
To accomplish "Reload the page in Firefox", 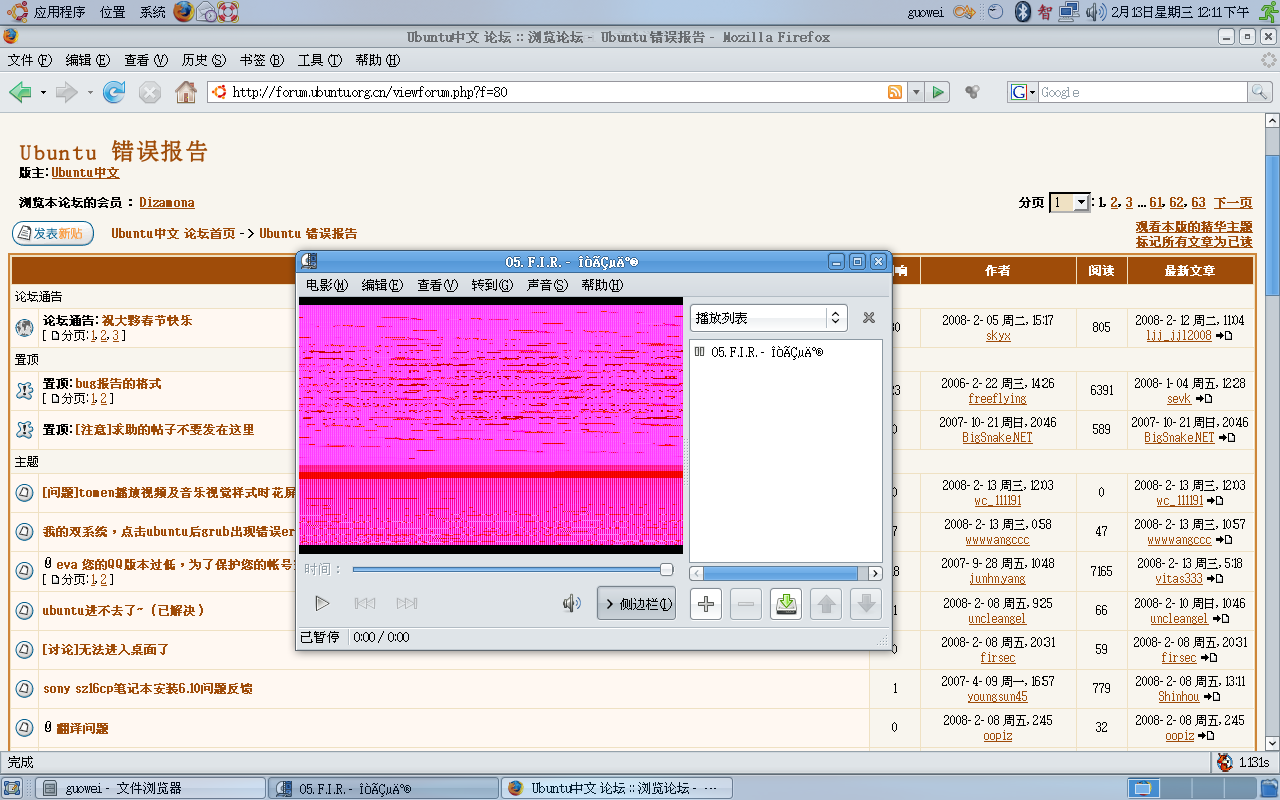I will (115, 92).
